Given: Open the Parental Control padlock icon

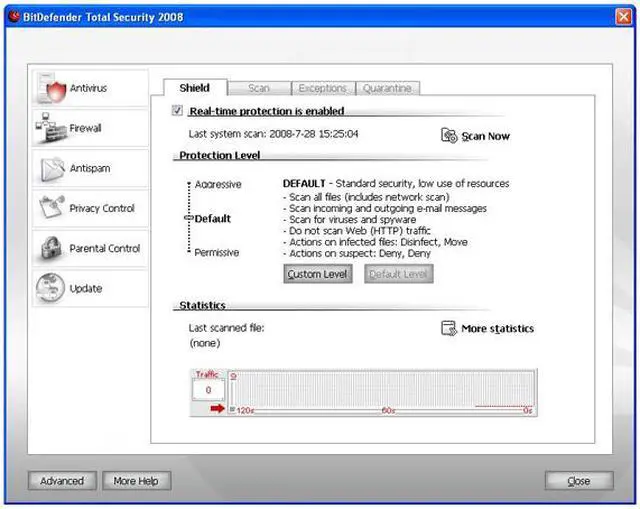Looking at the screenshot, I should click(51, 249).
